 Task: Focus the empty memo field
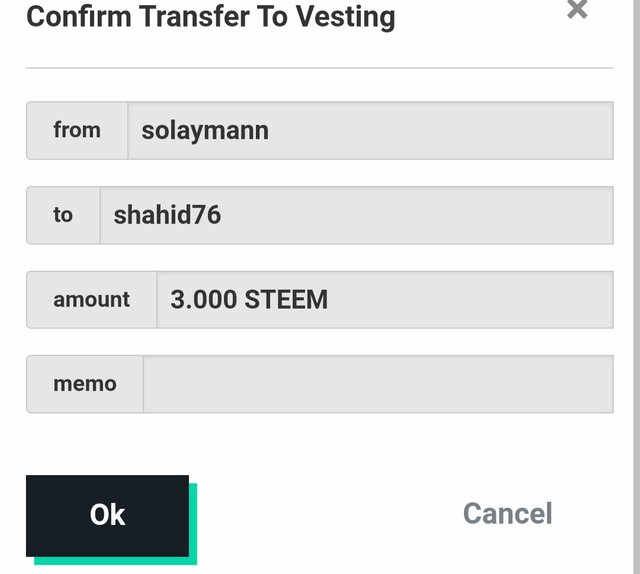point(378,384)
